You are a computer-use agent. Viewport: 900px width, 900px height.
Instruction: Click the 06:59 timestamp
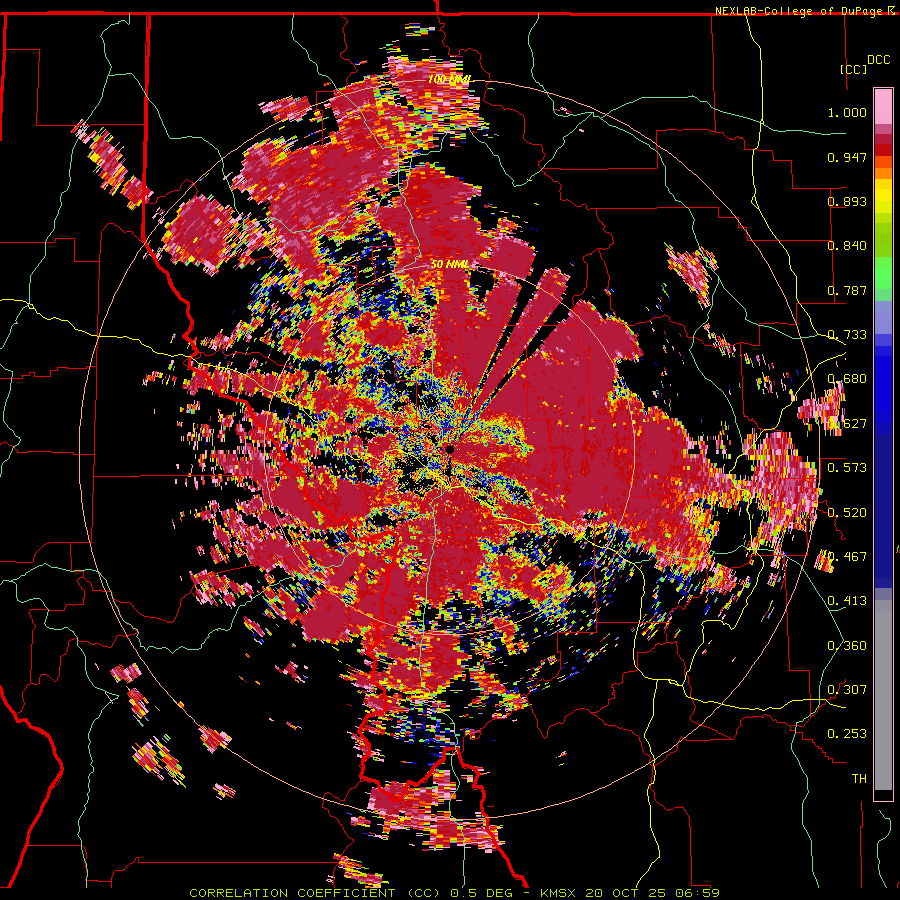click(699, 893)
